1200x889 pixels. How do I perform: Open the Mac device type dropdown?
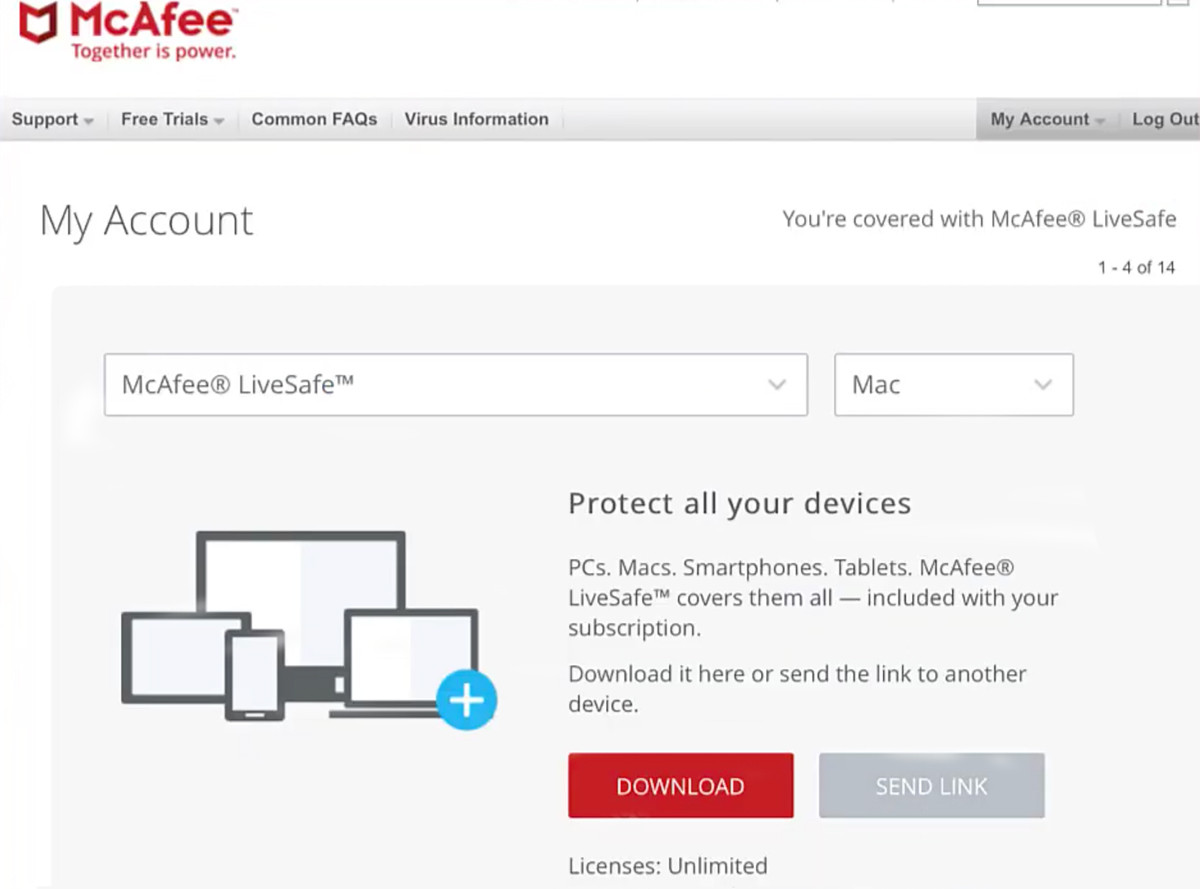click(954, 384)
